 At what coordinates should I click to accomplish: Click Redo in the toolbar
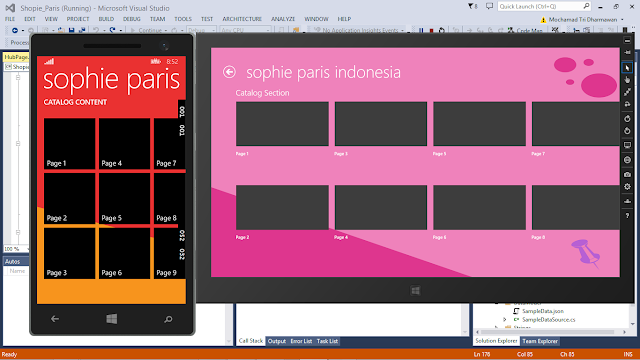(x=113, y=30)
